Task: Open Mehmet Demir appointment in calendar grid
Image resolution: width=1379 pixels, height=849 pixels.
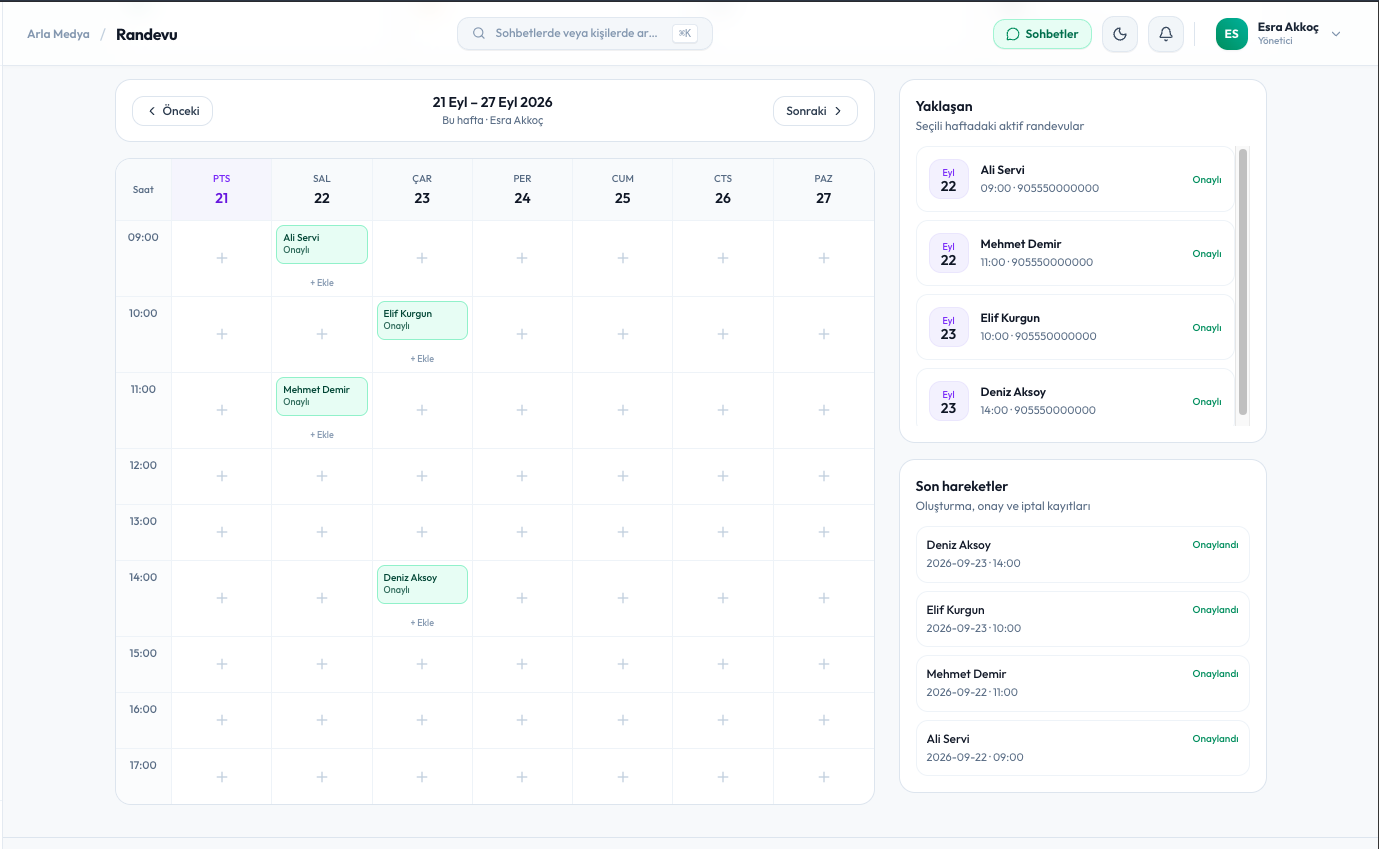Action: 322,396
